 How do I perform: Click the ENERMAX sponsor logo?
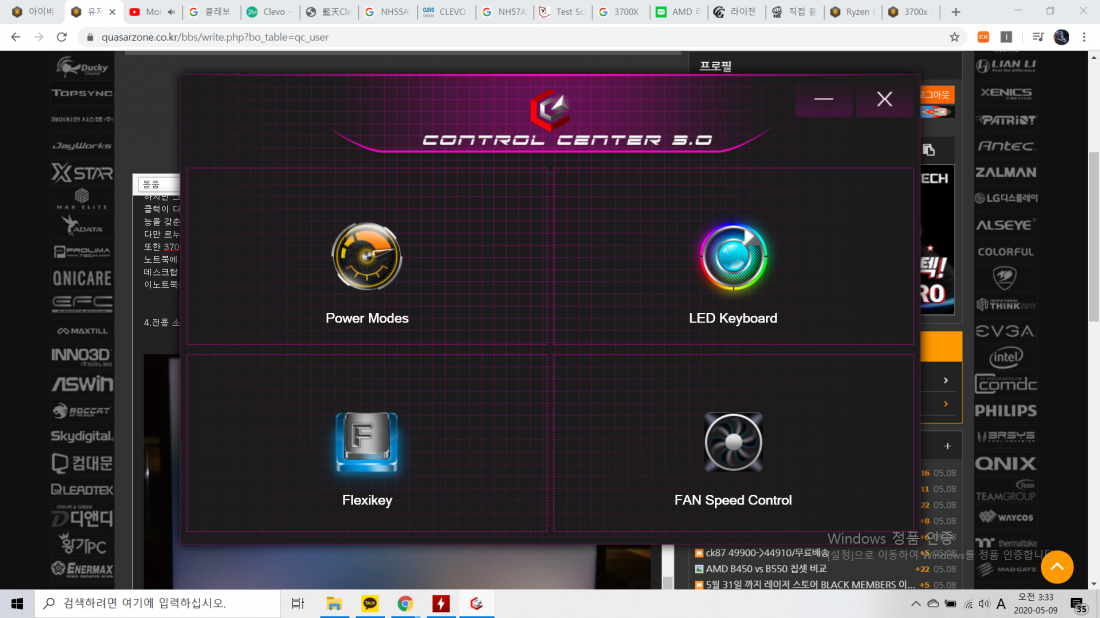[x=82, y=569]
